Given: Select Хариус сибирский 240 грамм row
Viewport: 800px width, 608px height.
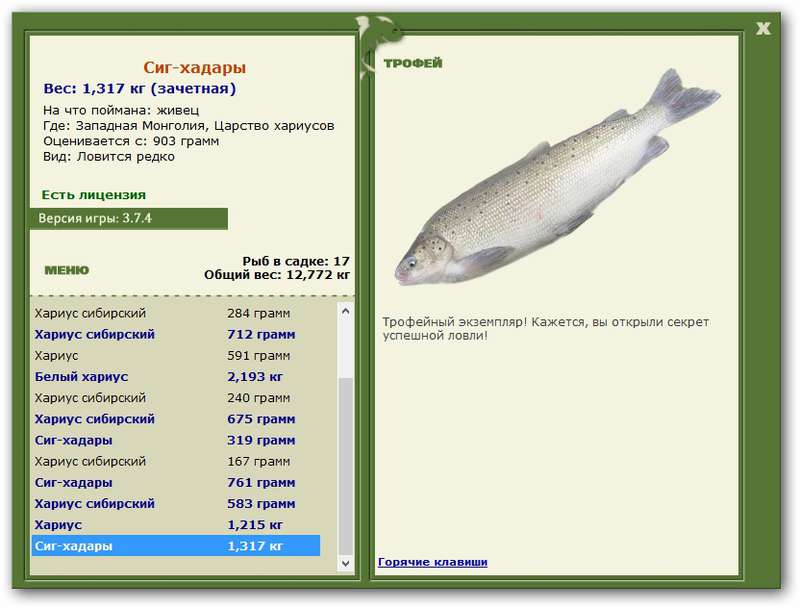Looking at the screenshot, I should [176, 398].
